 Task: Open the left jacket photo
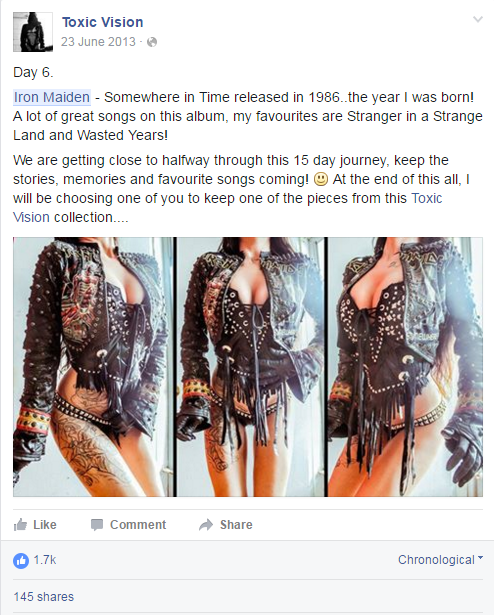pyautogui.click(x=93, y=367)
